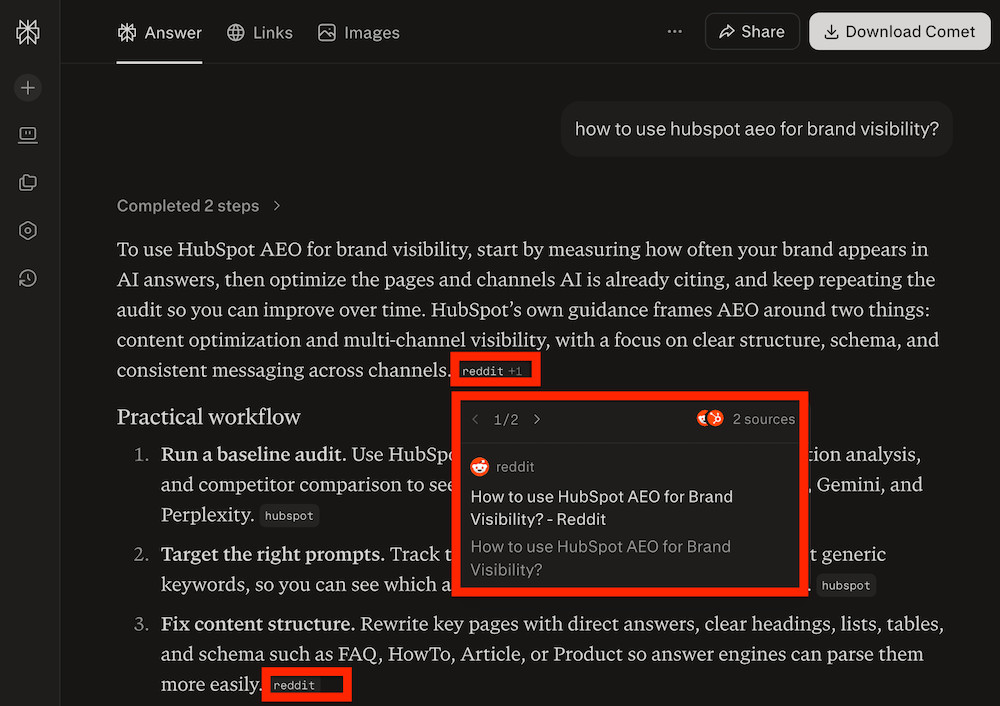The height and width of the screenshot is (706, 1000).
Task: Open the Spaces collections icon in sidebar
Action: point(27,182)
